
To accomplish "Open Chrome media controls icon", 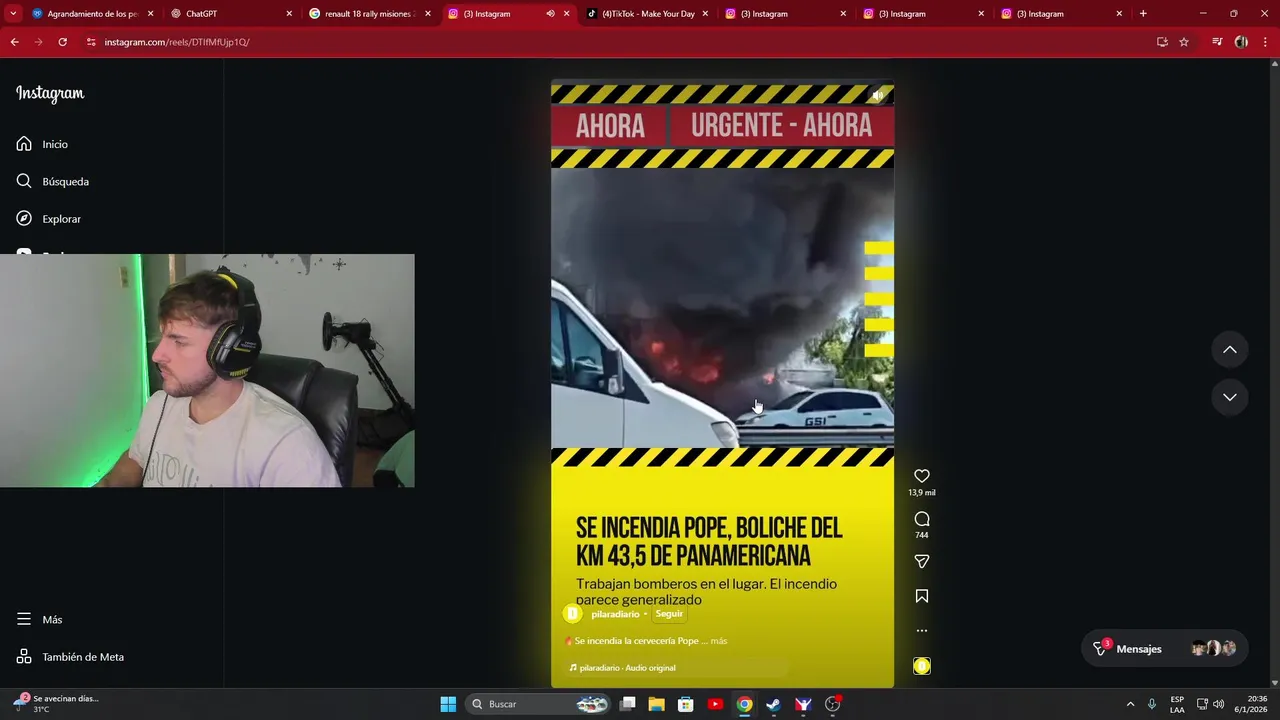I will click(1217, 42).
